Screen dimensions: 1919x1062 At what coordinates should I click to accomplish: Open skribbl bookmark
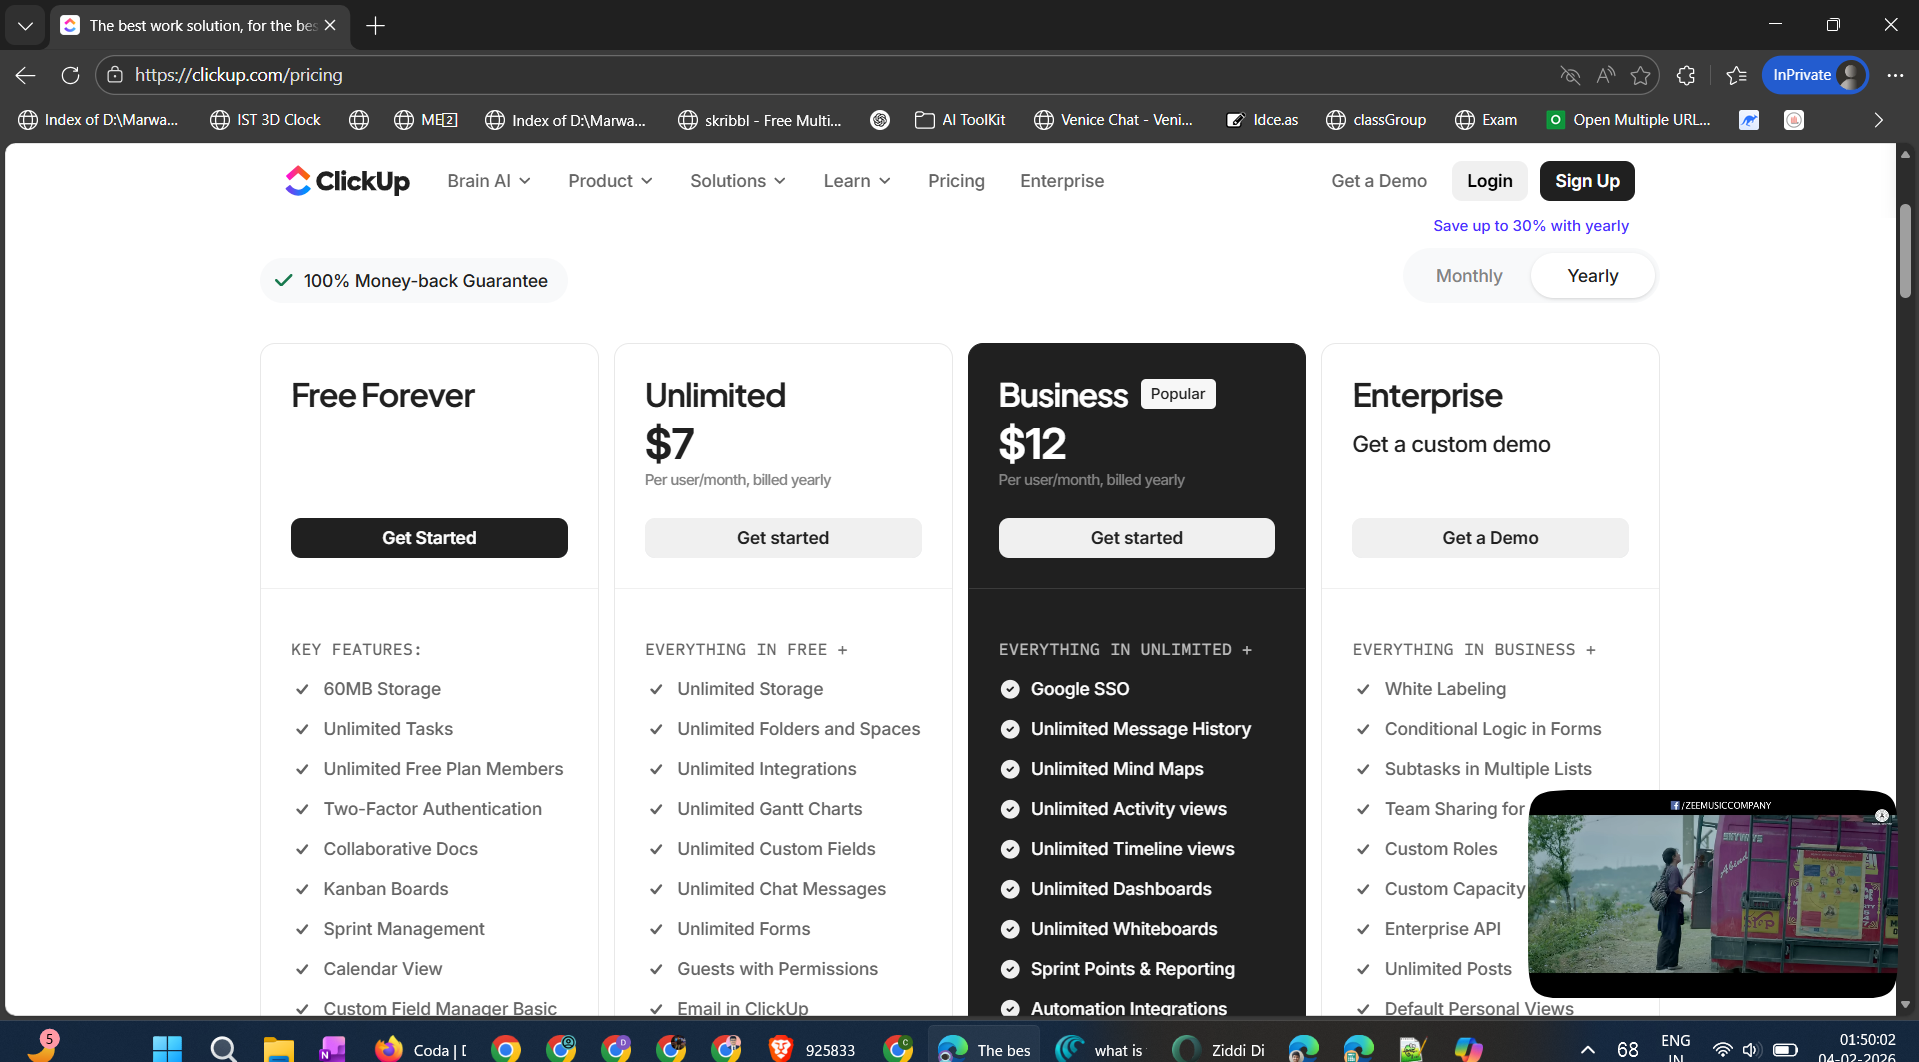point(760,120)
